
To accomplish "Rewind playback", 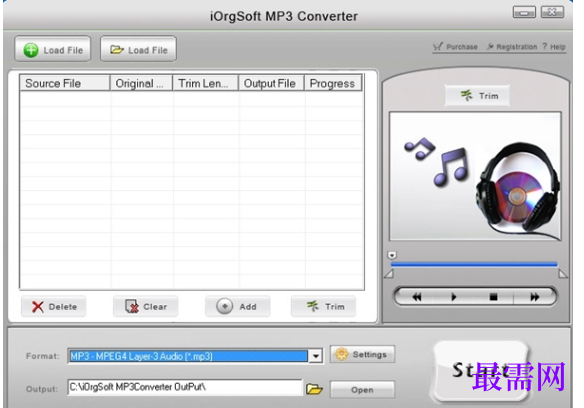I will point(417,297).
